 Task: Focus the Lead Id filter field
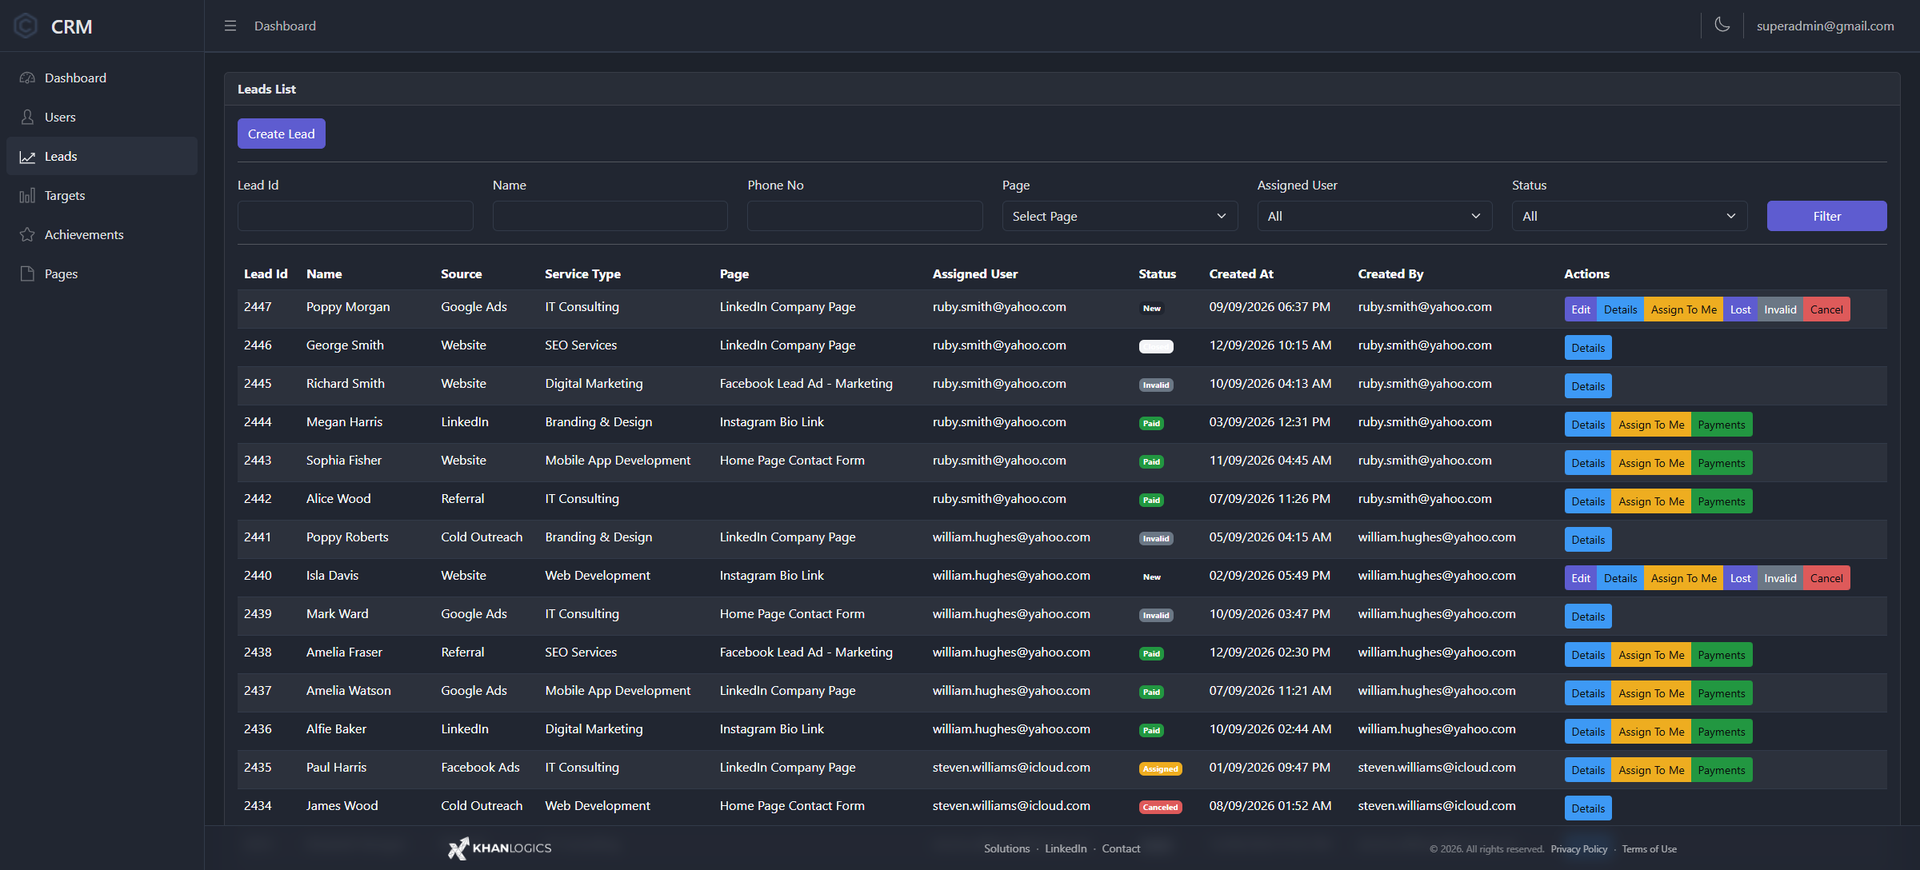click(355, 216)
